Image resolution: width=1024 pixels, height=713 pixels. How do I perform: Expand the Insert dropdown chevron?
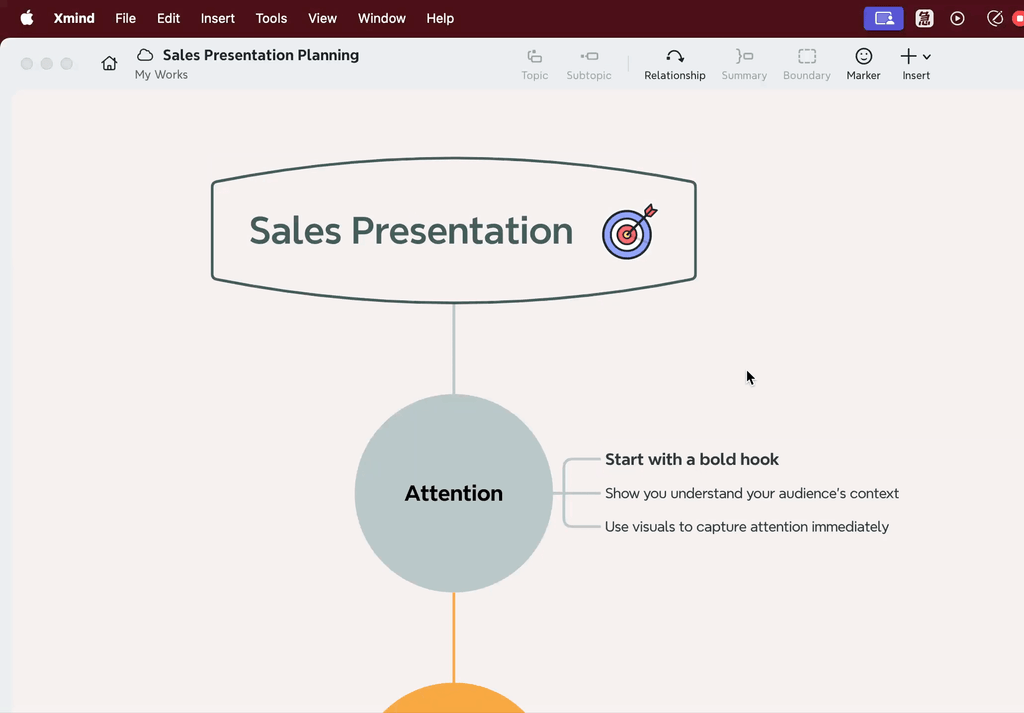coord(925,58)
